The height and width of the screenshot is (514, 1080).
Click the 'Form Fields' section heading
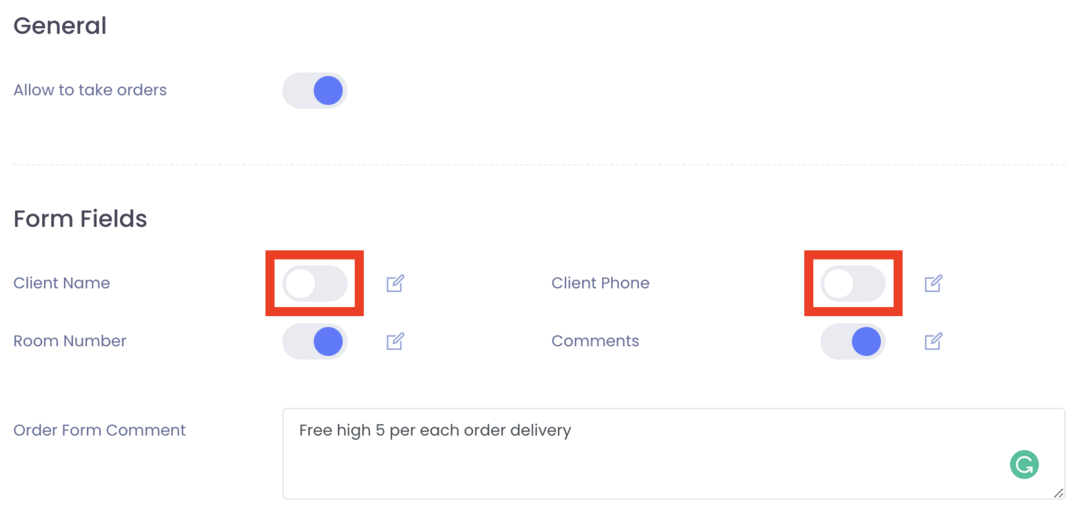click(x=80, y=218)
